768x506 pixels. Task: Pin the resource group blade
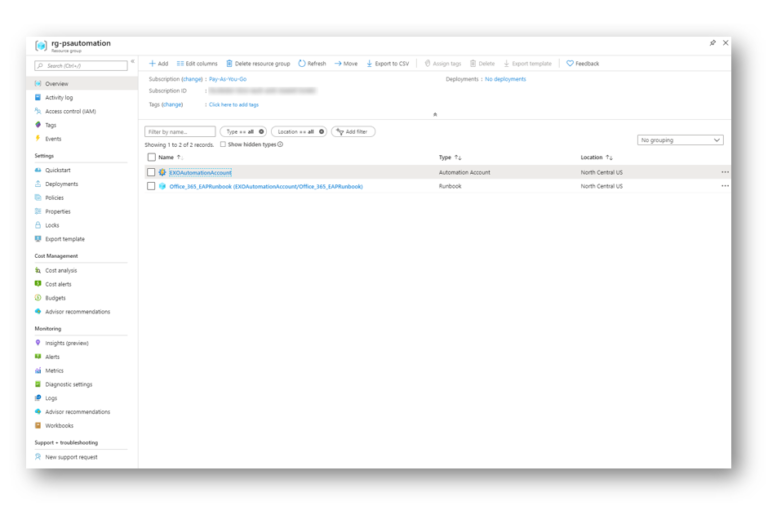[713, 43]
